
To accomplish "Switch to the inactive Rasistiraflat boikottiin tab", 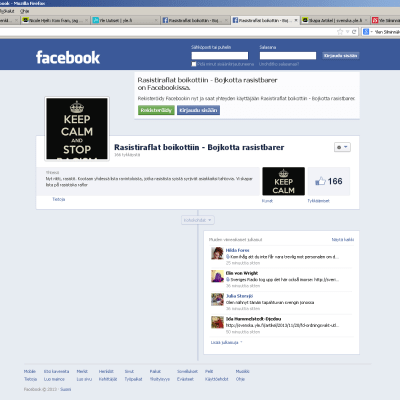I will pyautogui.click(x=195, y=20).
